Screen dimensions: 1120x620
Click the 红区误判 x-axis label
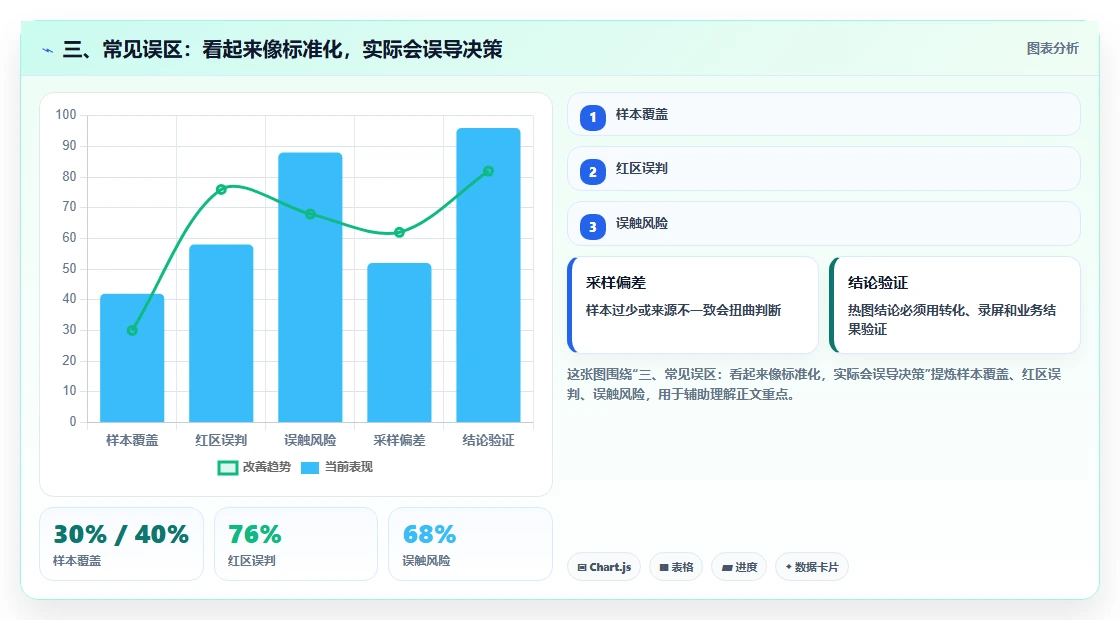click(221, 441)
